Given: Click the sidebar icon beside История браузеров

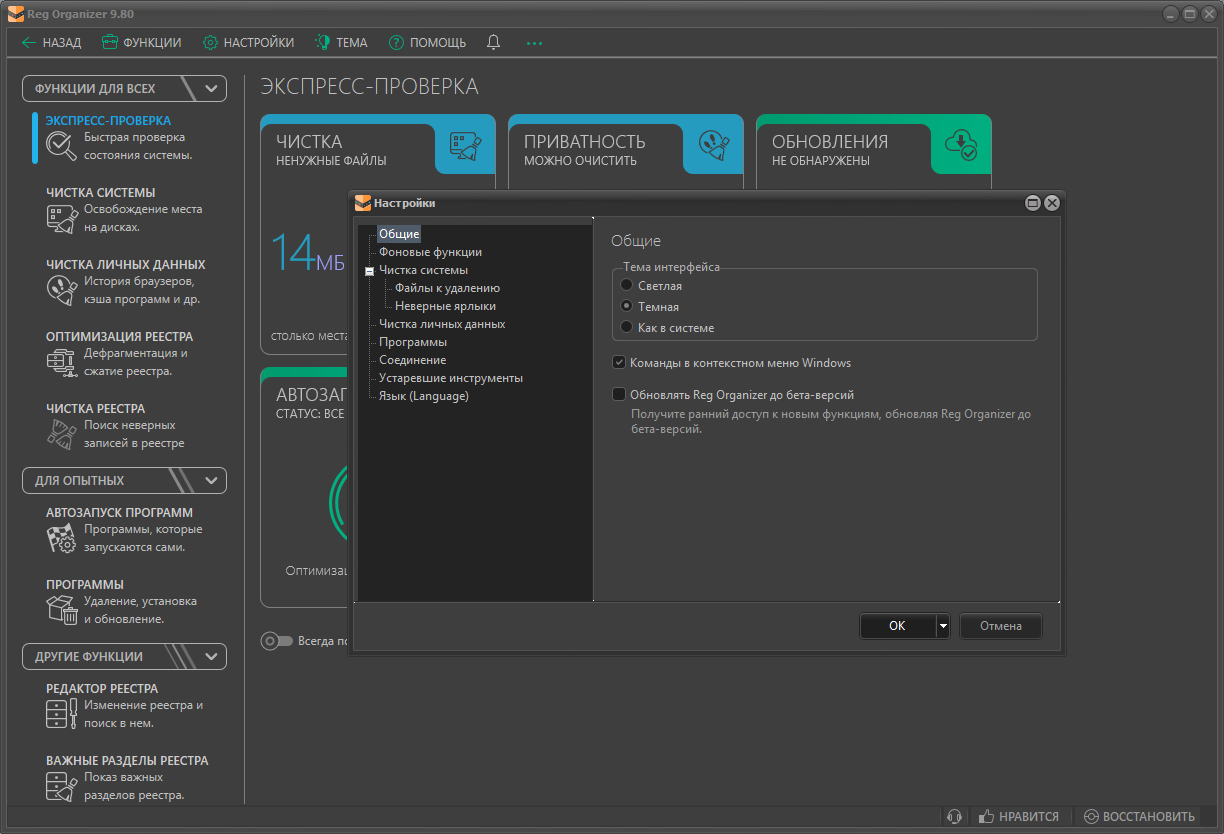Looking at the screenshot, I should [x=61, y=290].
